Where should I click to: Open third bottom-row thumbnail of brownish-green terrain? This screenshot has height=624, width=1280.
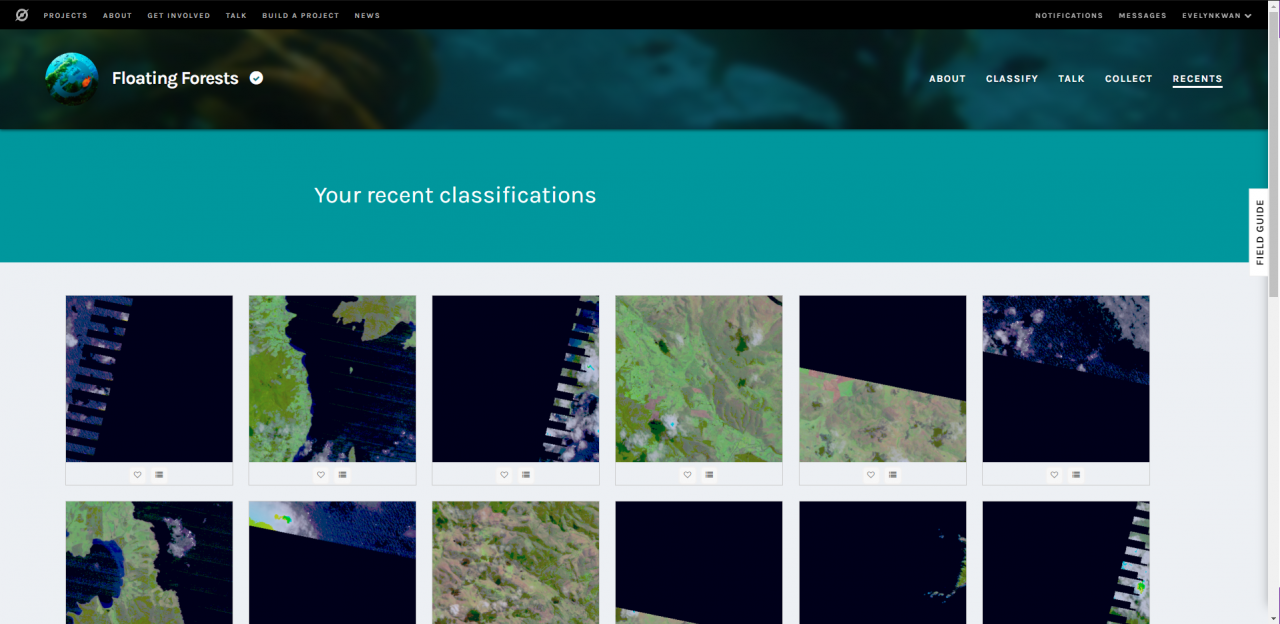point(515,563)
